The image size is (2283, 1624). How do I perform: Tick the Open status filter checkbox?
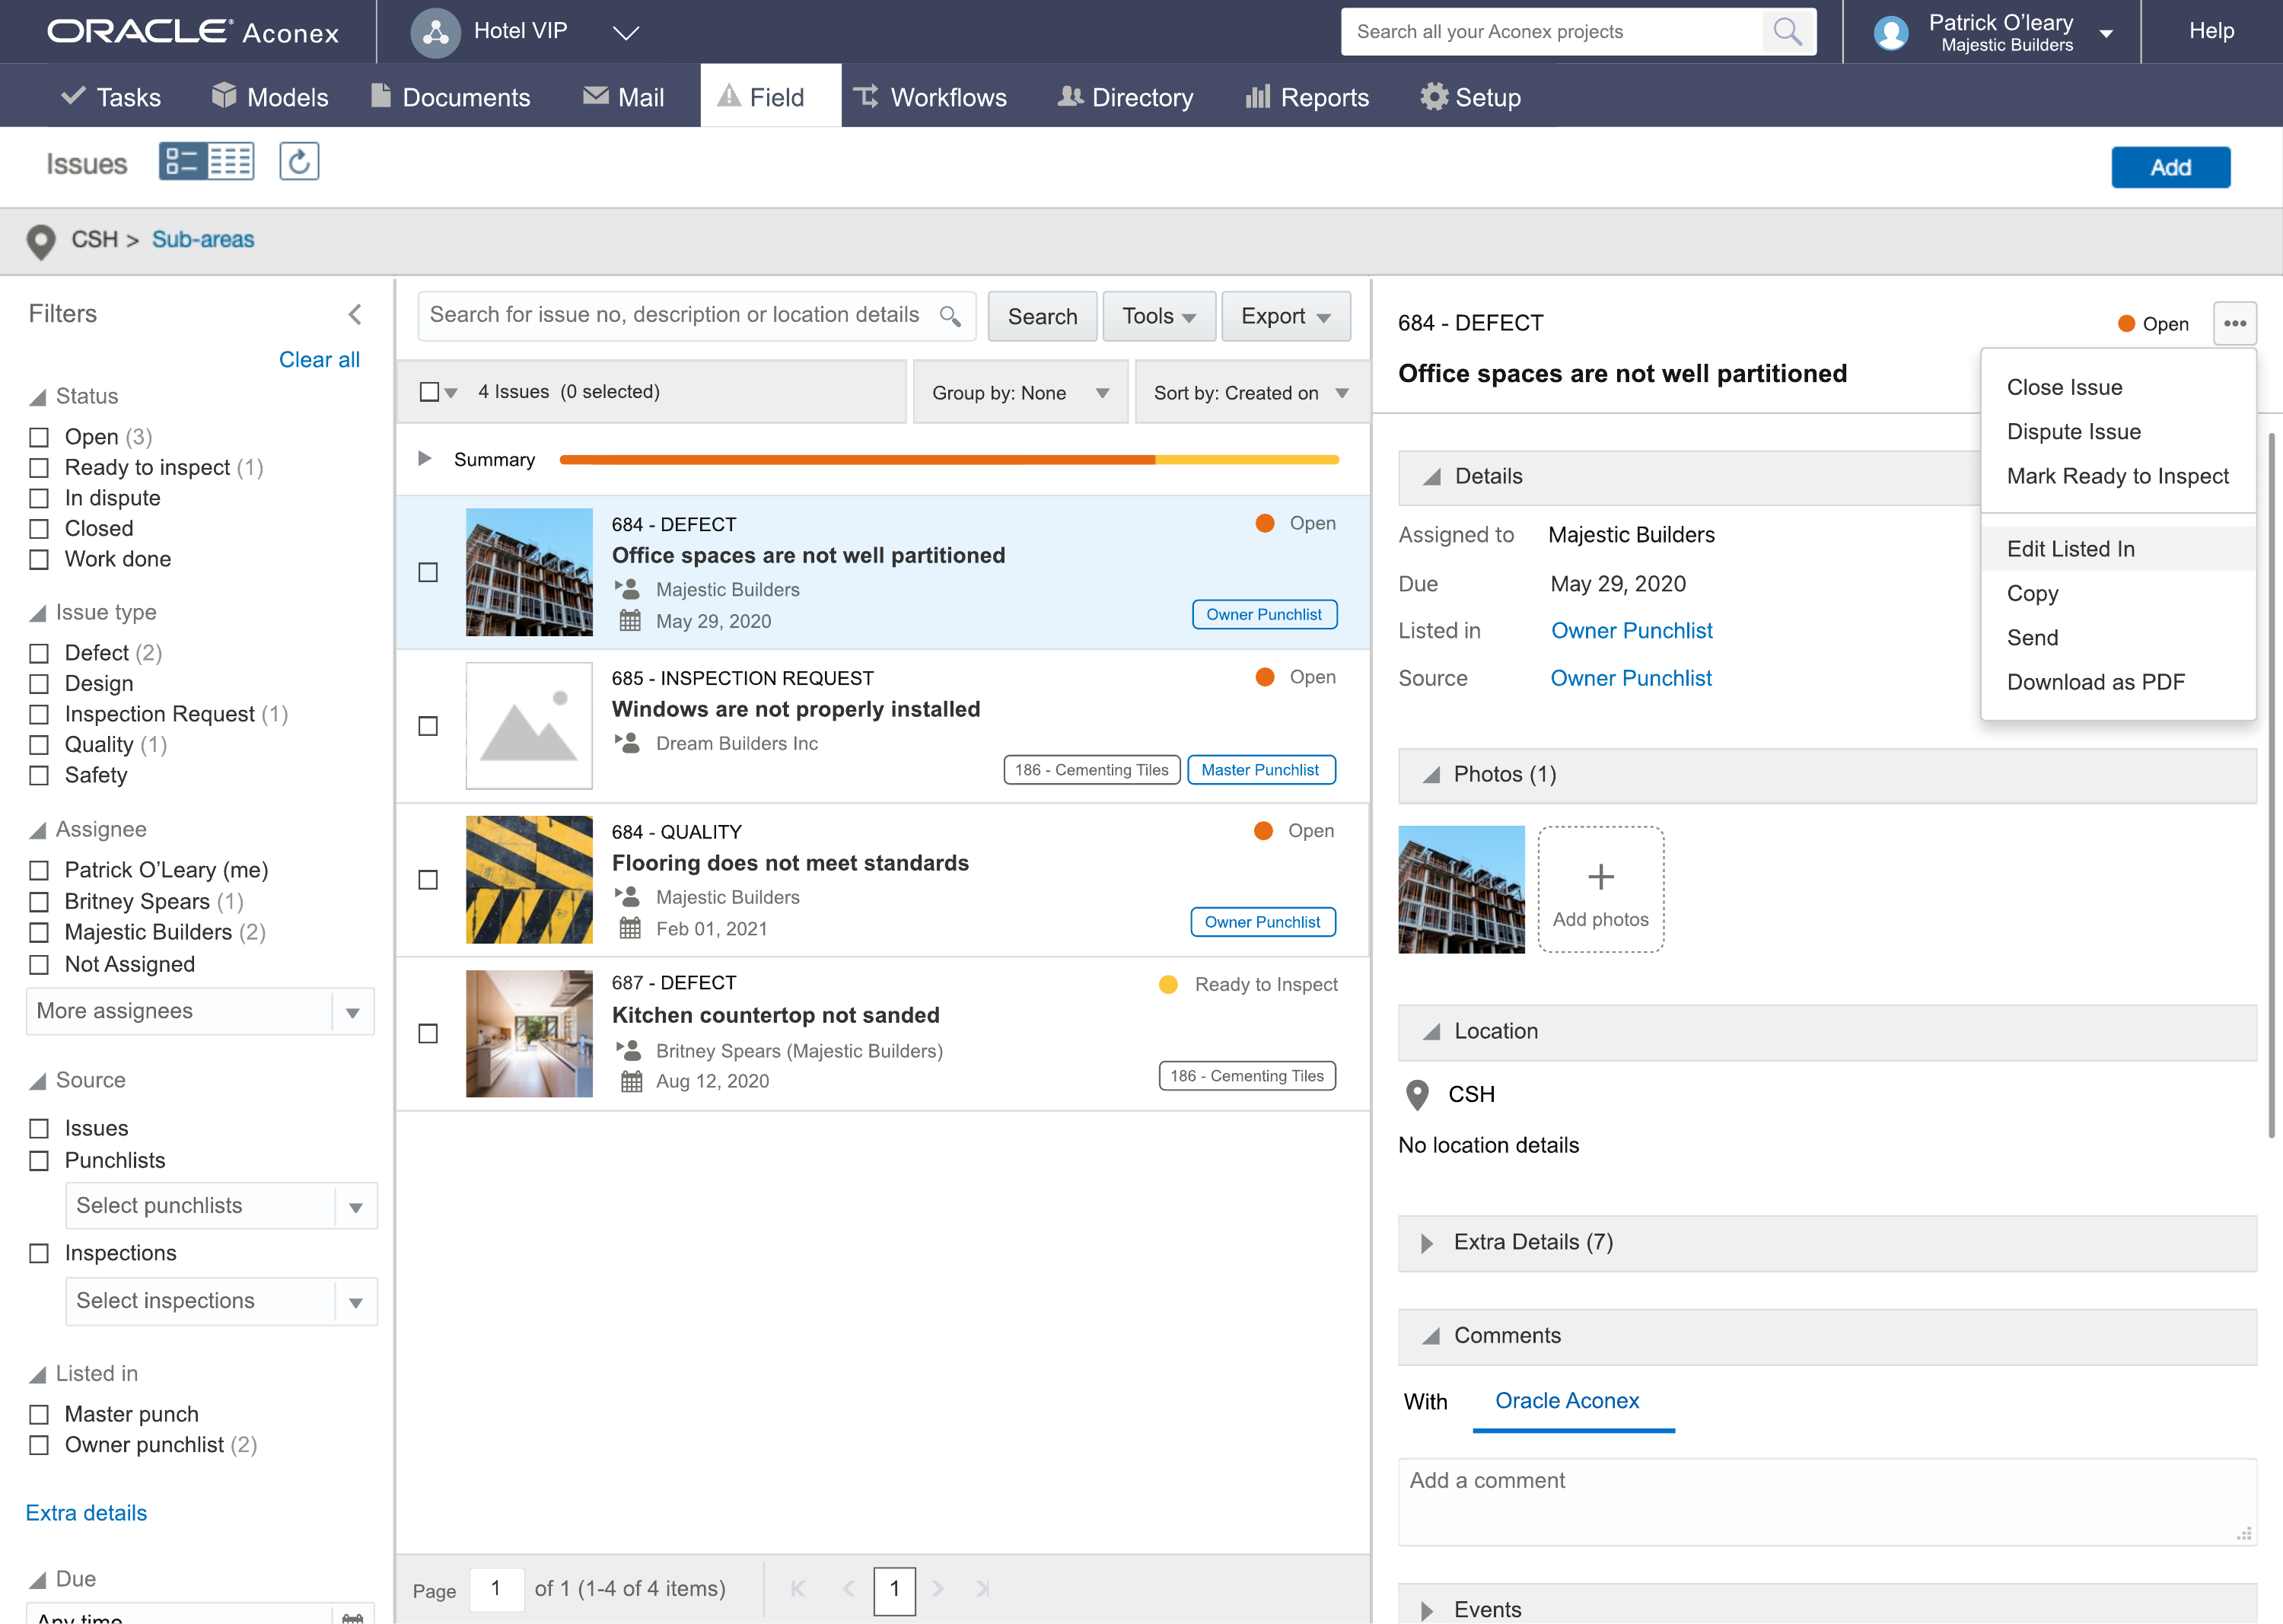click(x=39, y=437)
